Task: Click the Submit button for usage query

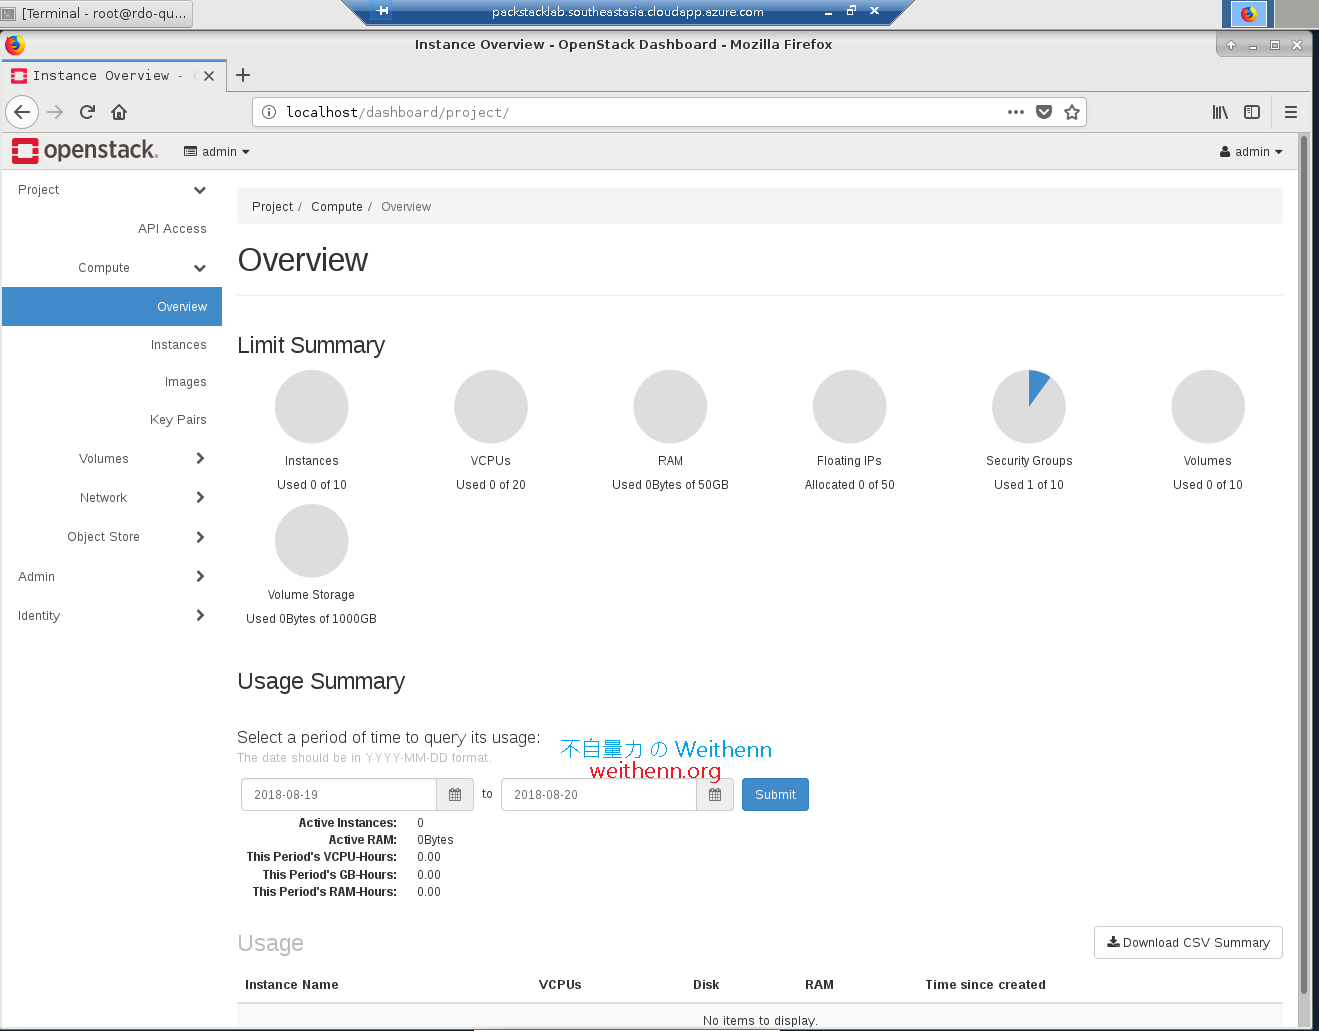Action: 775,794
